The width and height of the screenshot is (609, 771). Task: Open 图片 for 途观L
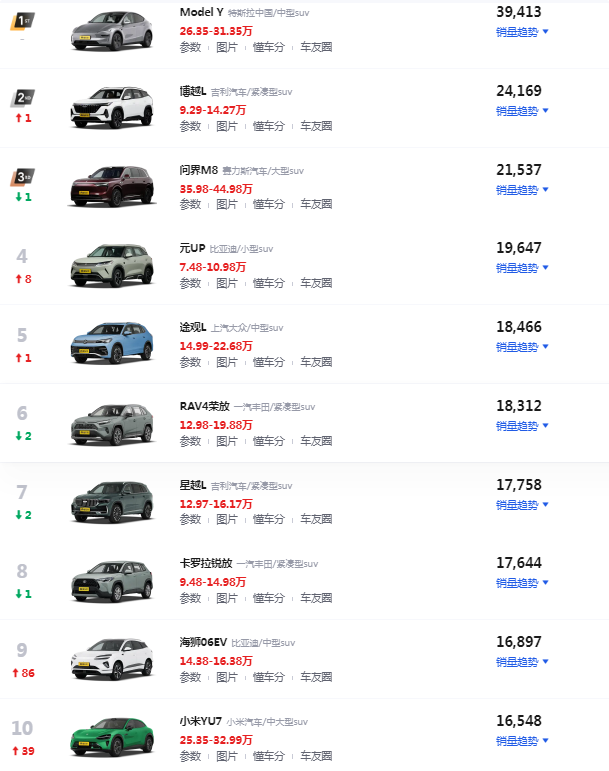227,362
